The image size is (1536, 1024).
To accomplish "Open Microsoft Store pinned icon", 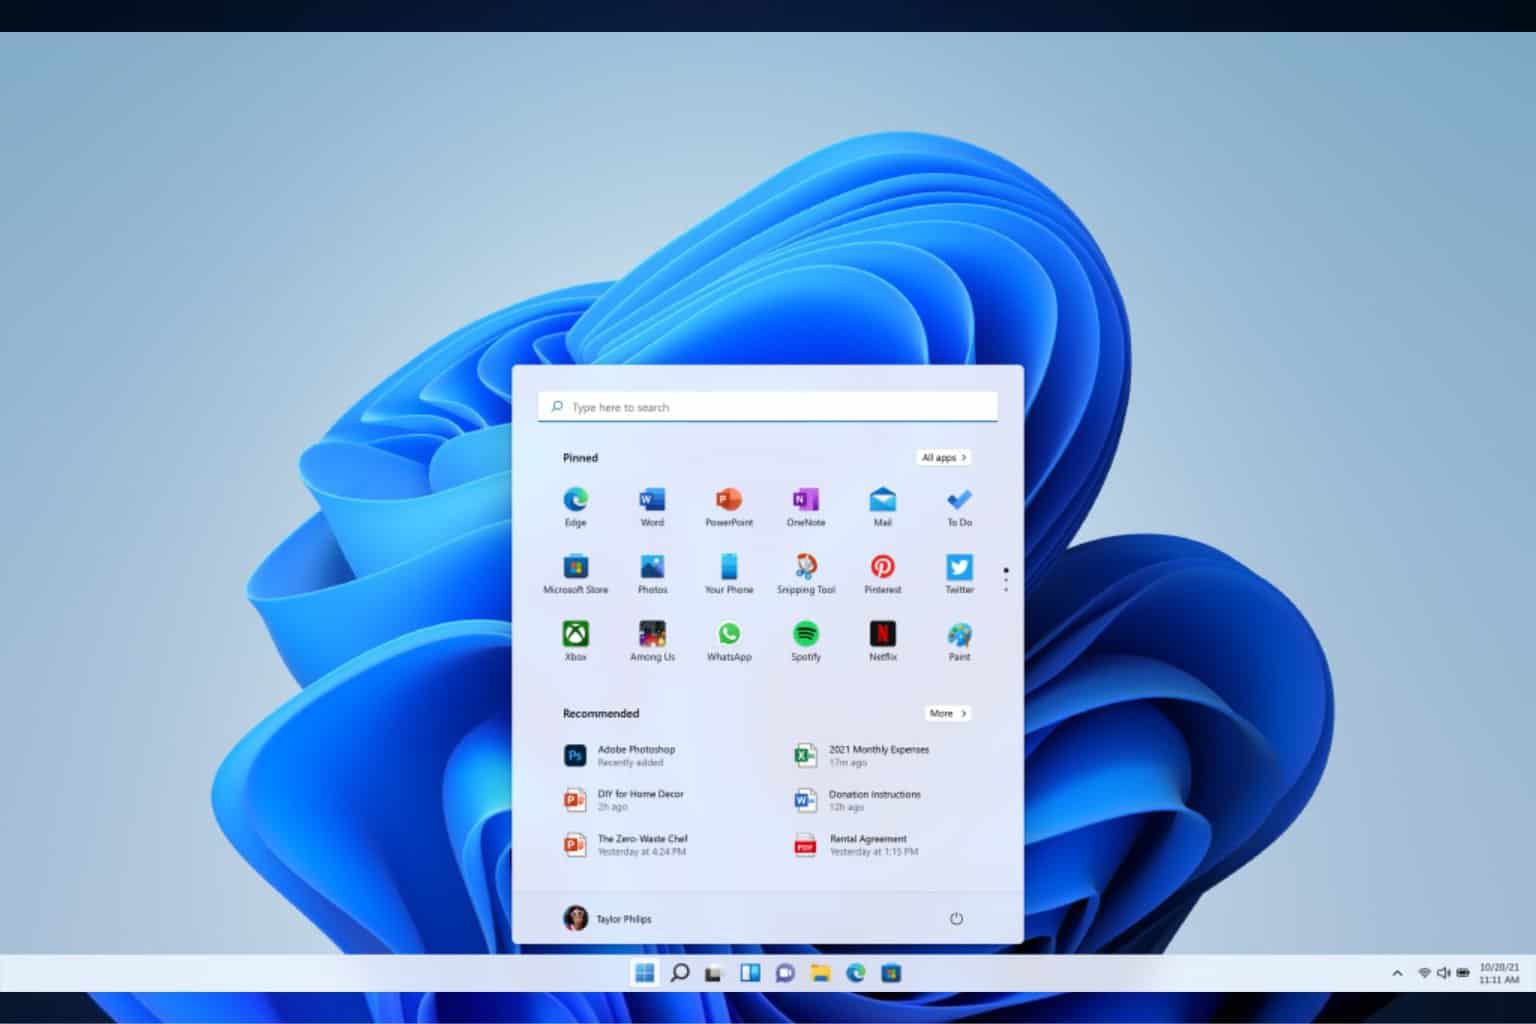I will tap(575, 574).
